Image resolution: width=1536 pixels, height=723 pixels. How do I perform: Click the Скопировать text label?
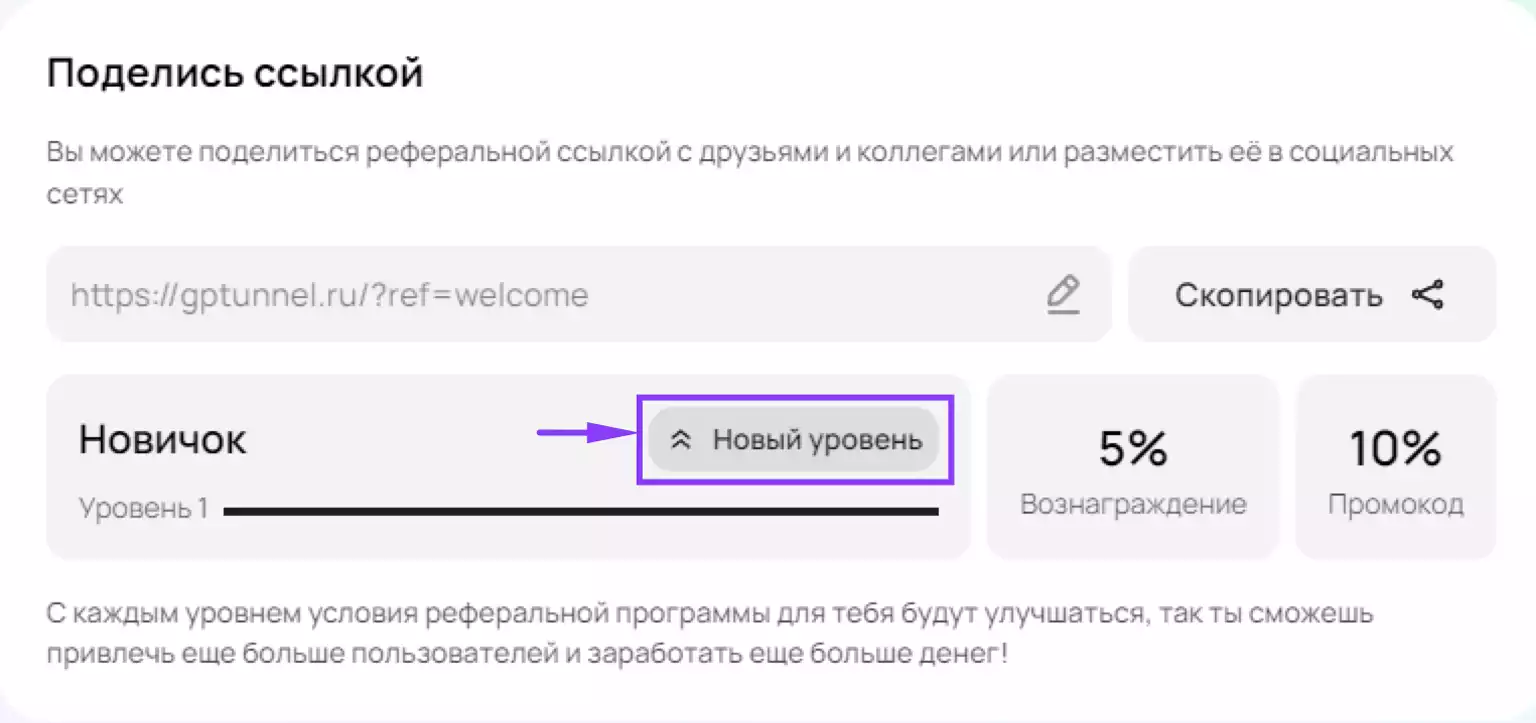1279,296
